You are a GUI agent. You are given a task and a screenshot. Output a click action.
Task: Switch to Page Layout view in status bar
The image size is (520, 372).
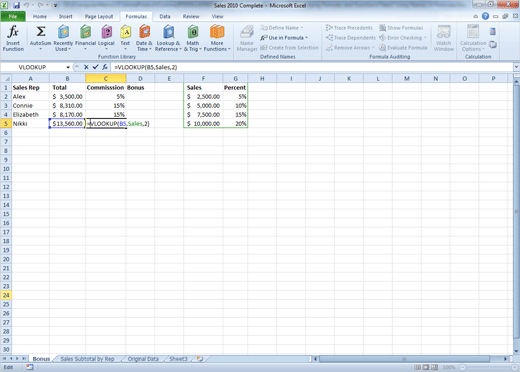click(x=426, y=367)
